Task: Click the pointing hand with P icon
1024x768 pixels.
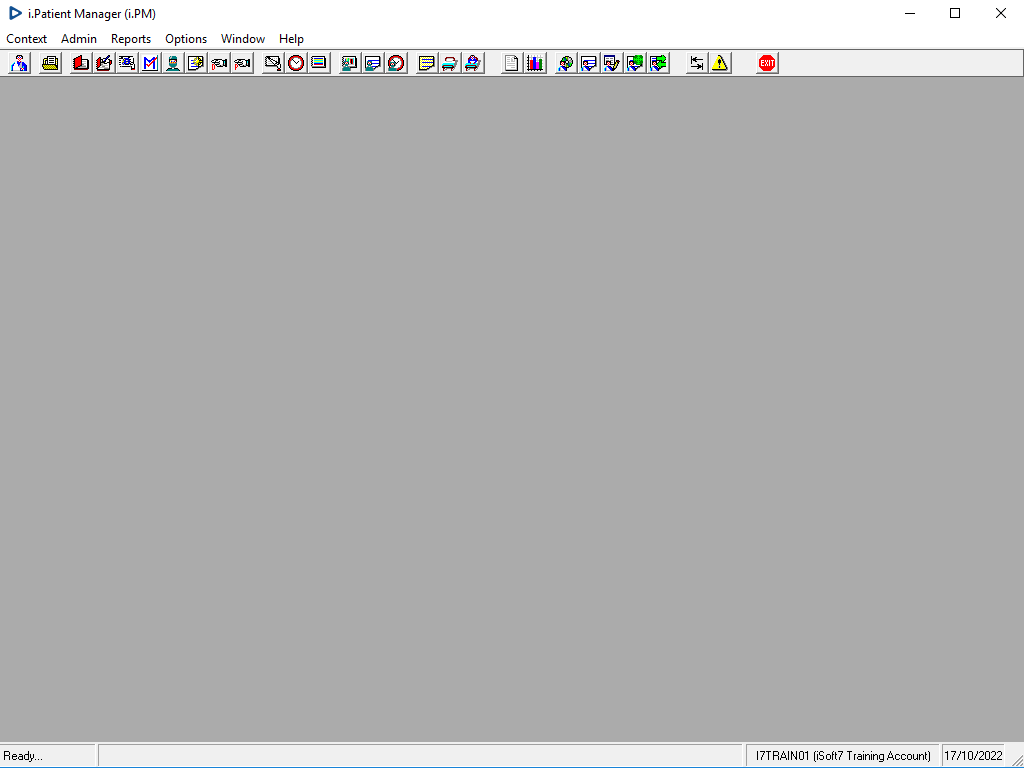Action: [242, 63]
